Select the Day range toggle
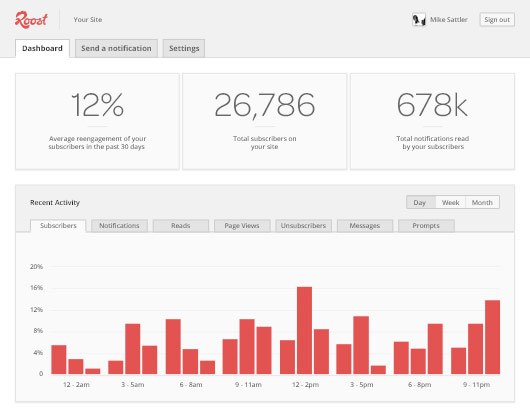Screen dimensions: 530x419 tap(421, 202)
